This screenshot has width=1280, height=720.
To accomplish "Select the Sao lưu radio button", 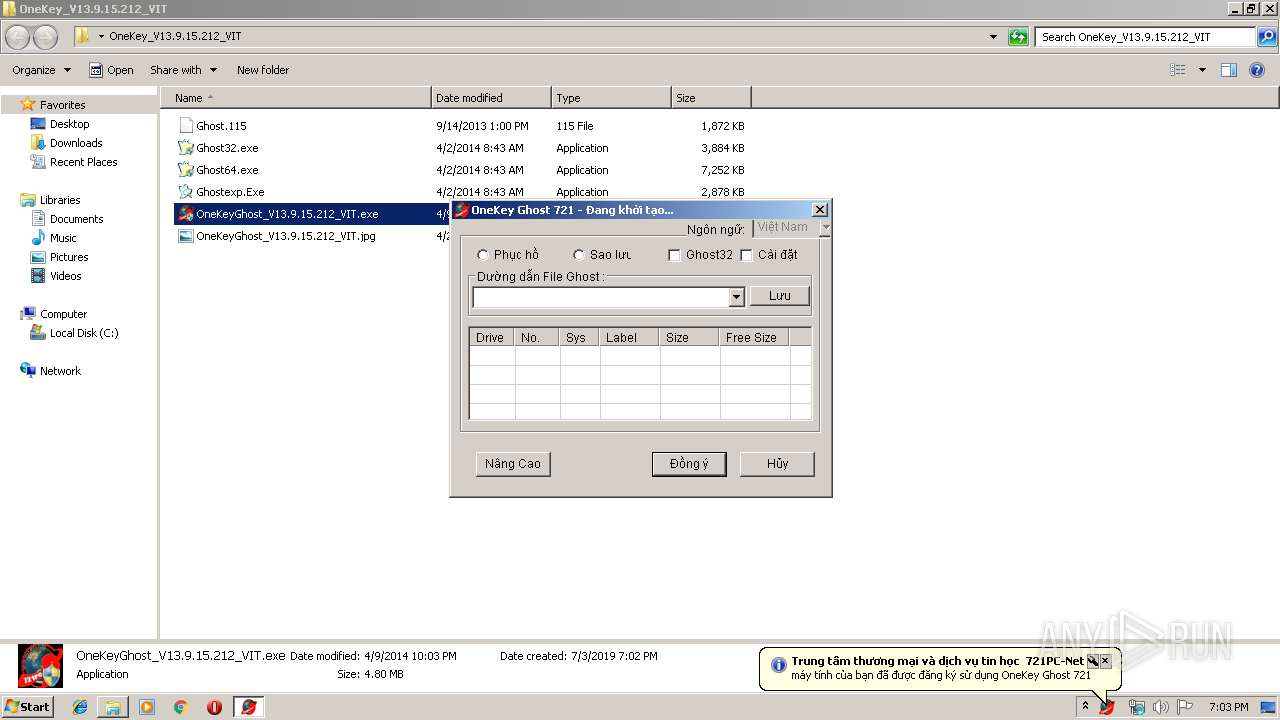I will (x=579, y=255).
